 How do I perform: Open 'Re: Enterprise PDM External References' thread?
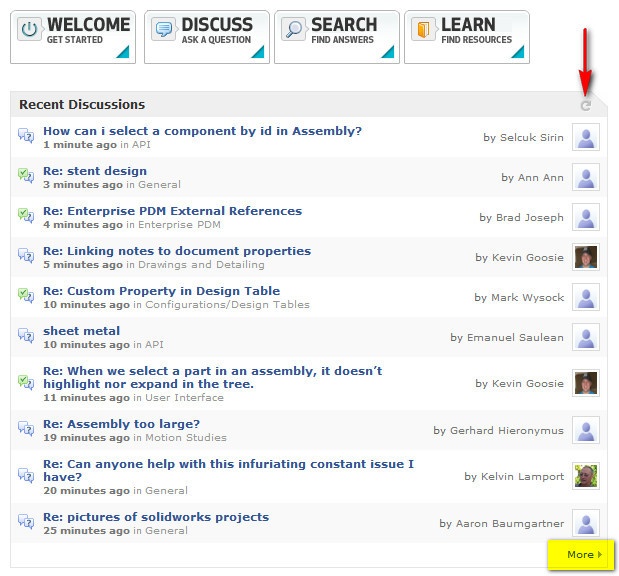(x=173, y=211)
